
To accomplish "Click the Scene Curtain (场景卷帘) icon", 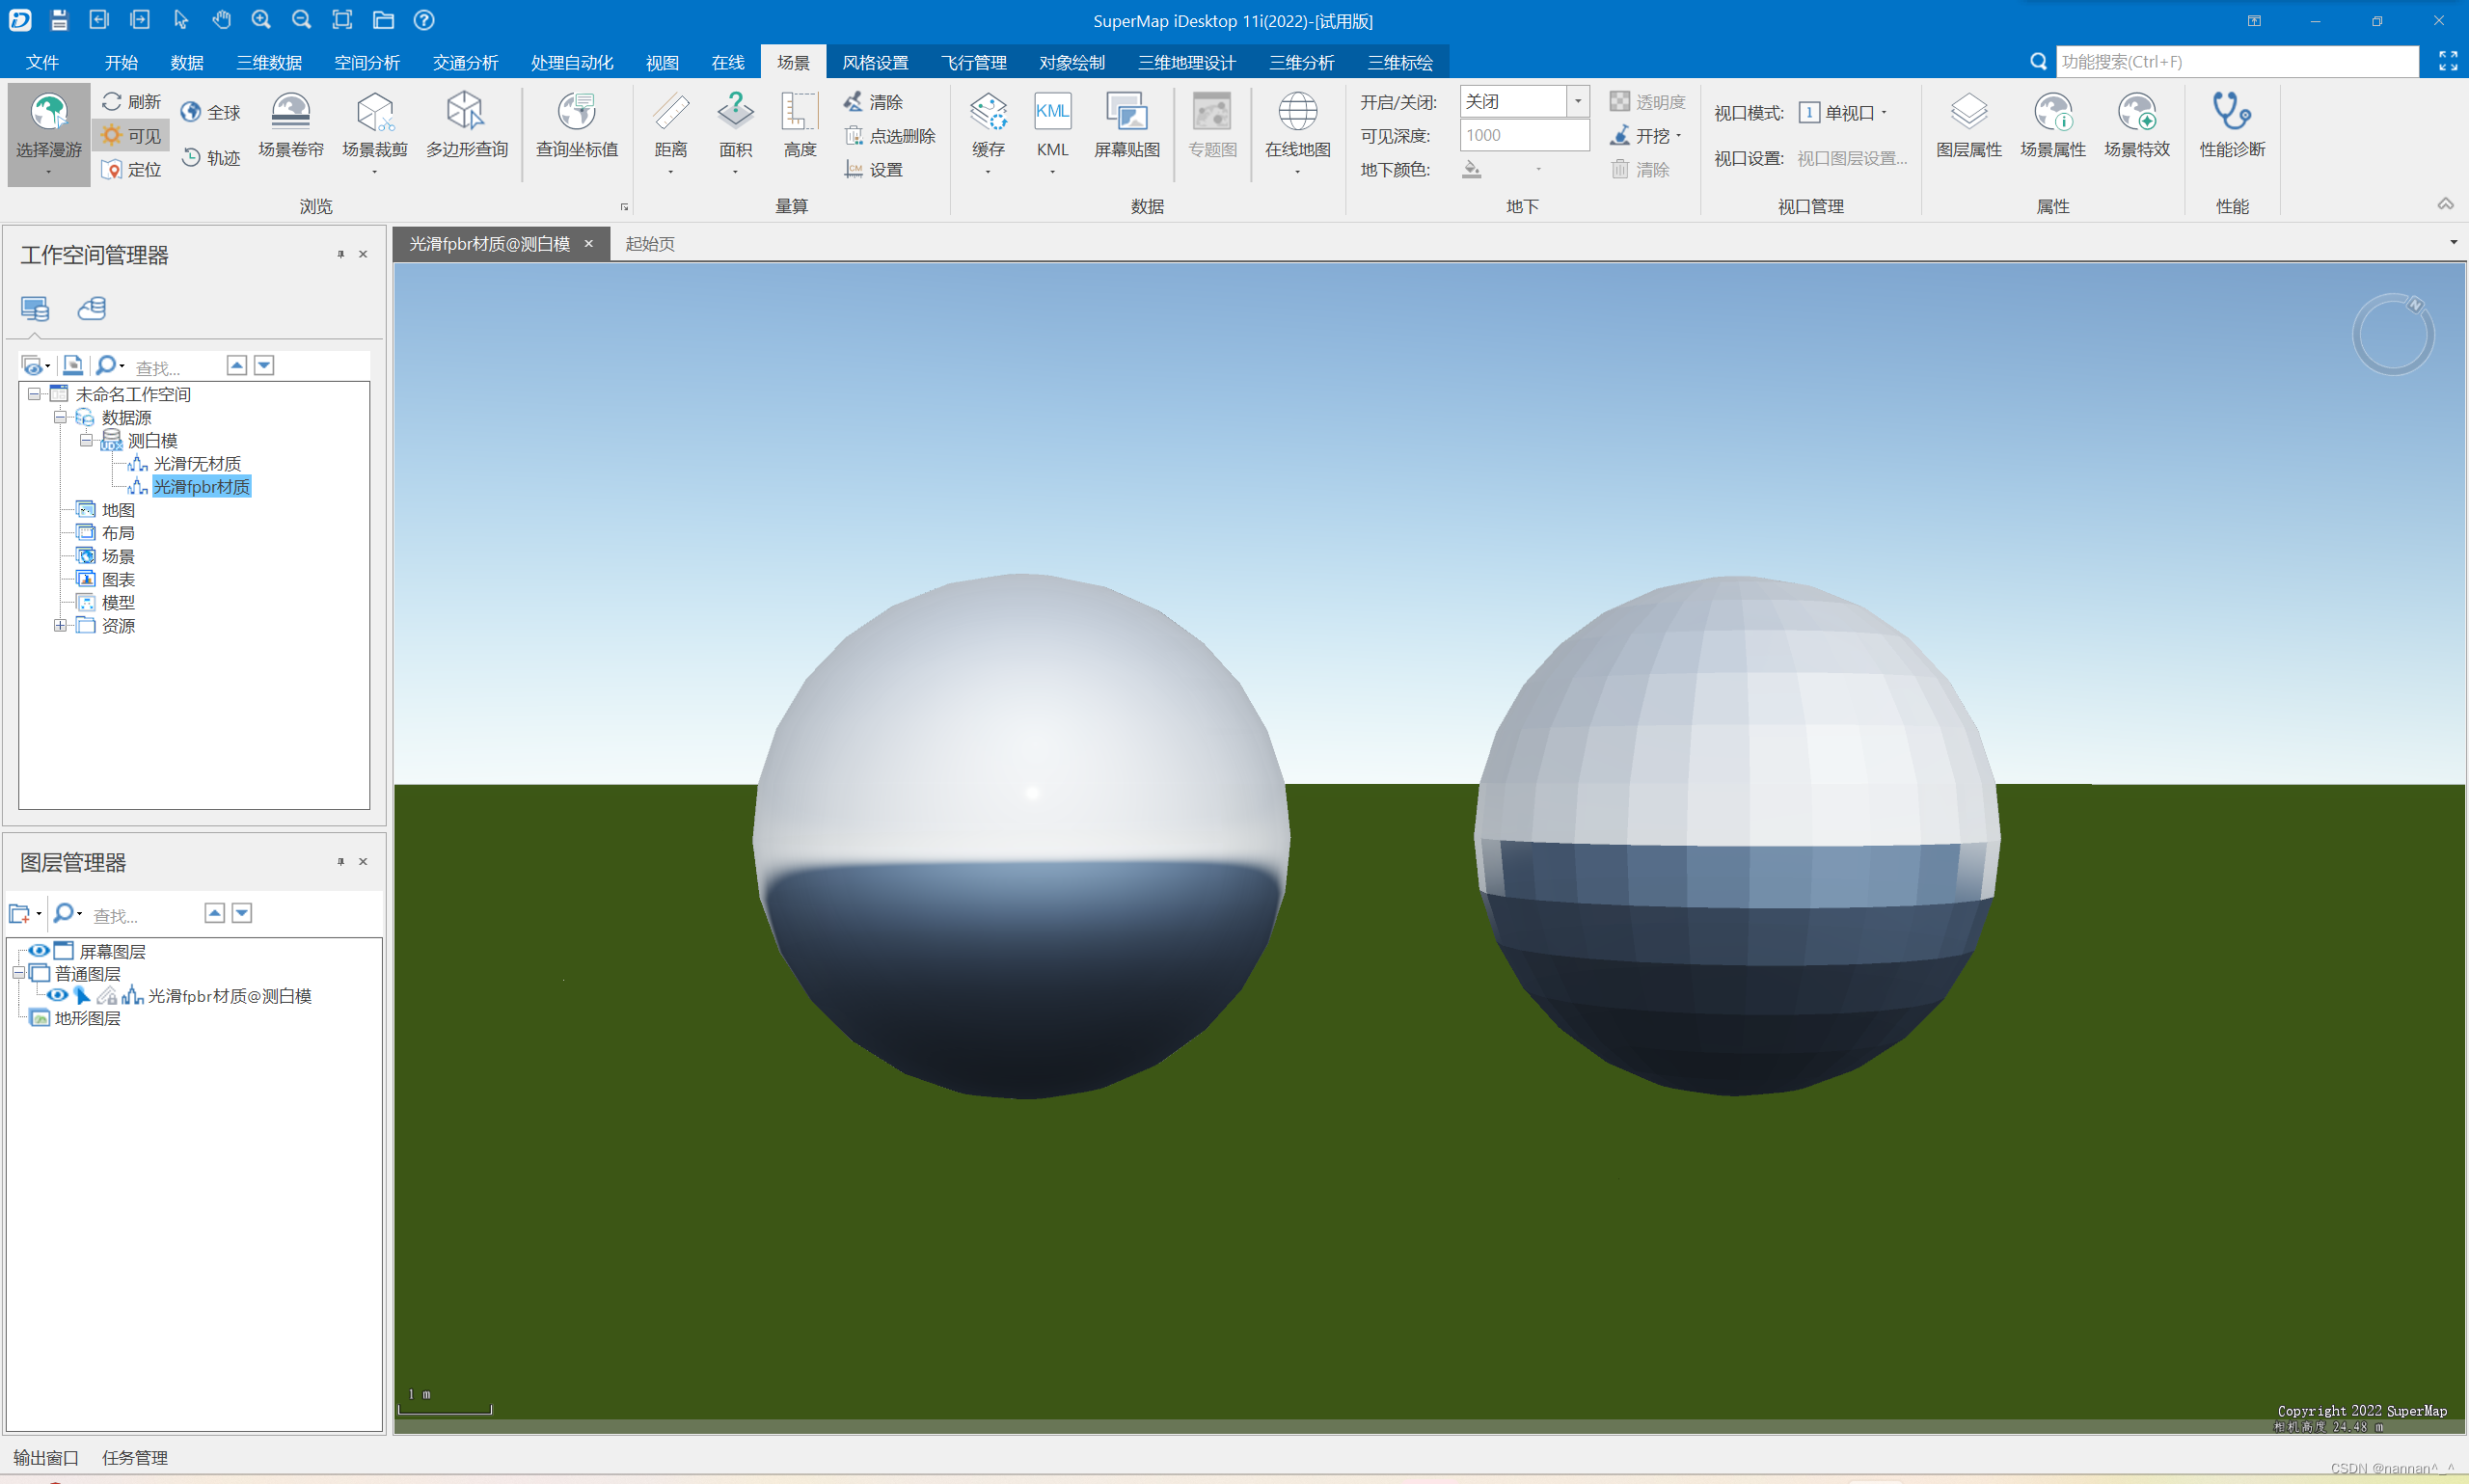I will click(290, 113).
